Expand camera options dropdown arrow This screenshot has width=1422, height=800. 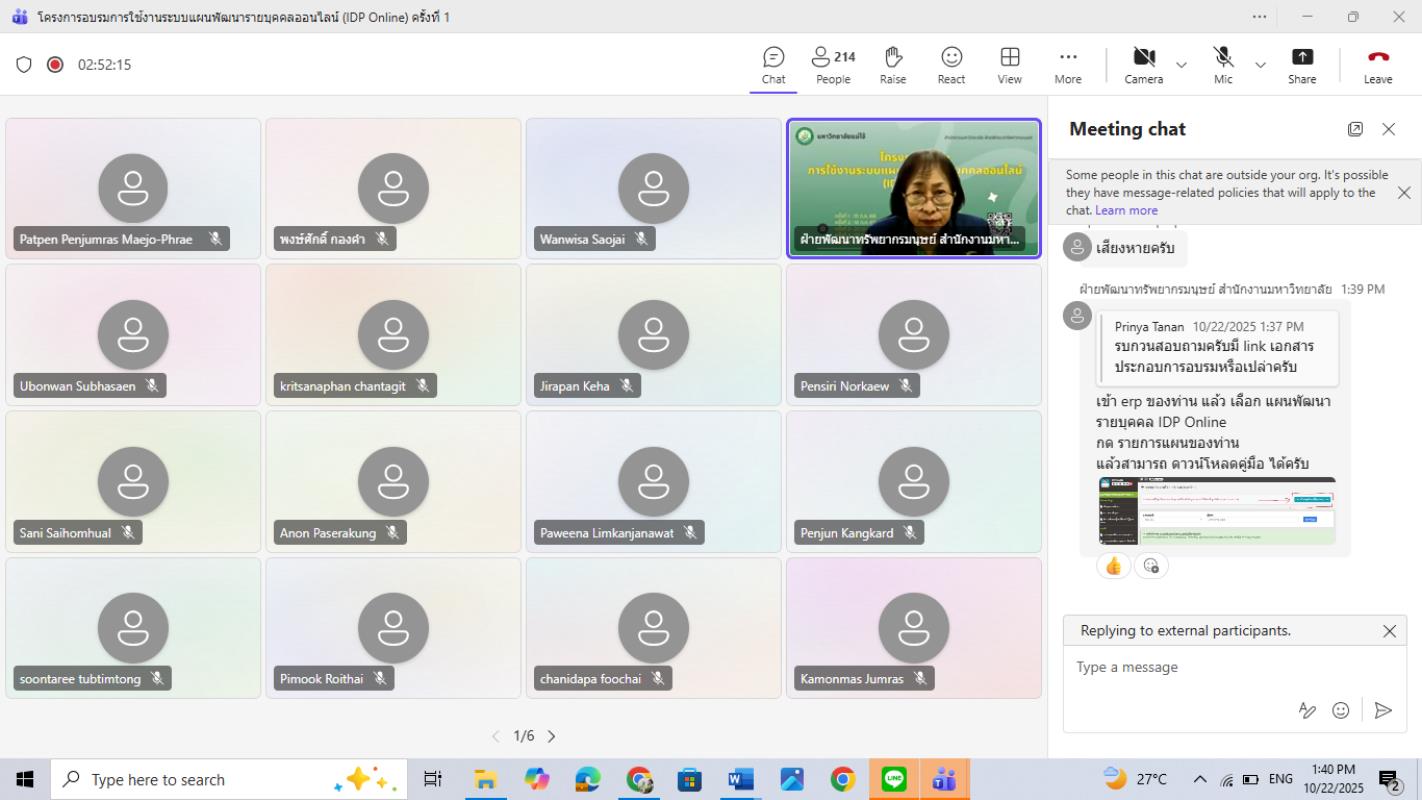click(x=1181, y=65)
